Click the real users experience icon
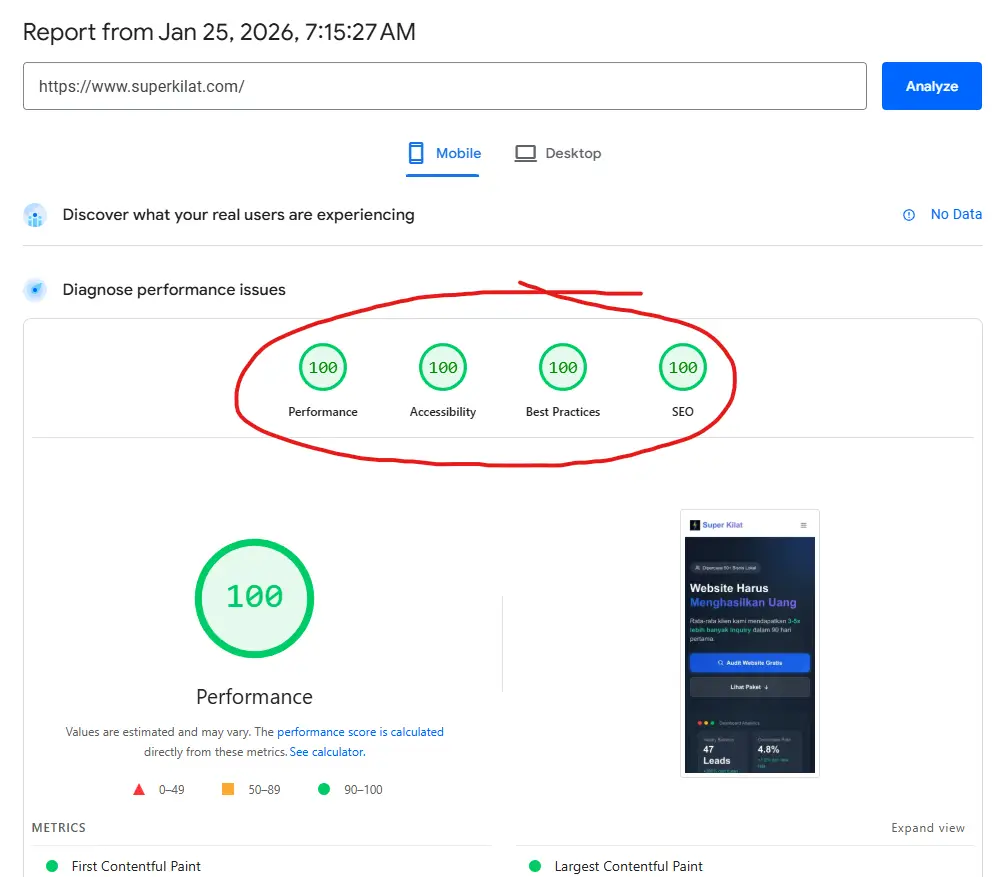 coord(35,215)
